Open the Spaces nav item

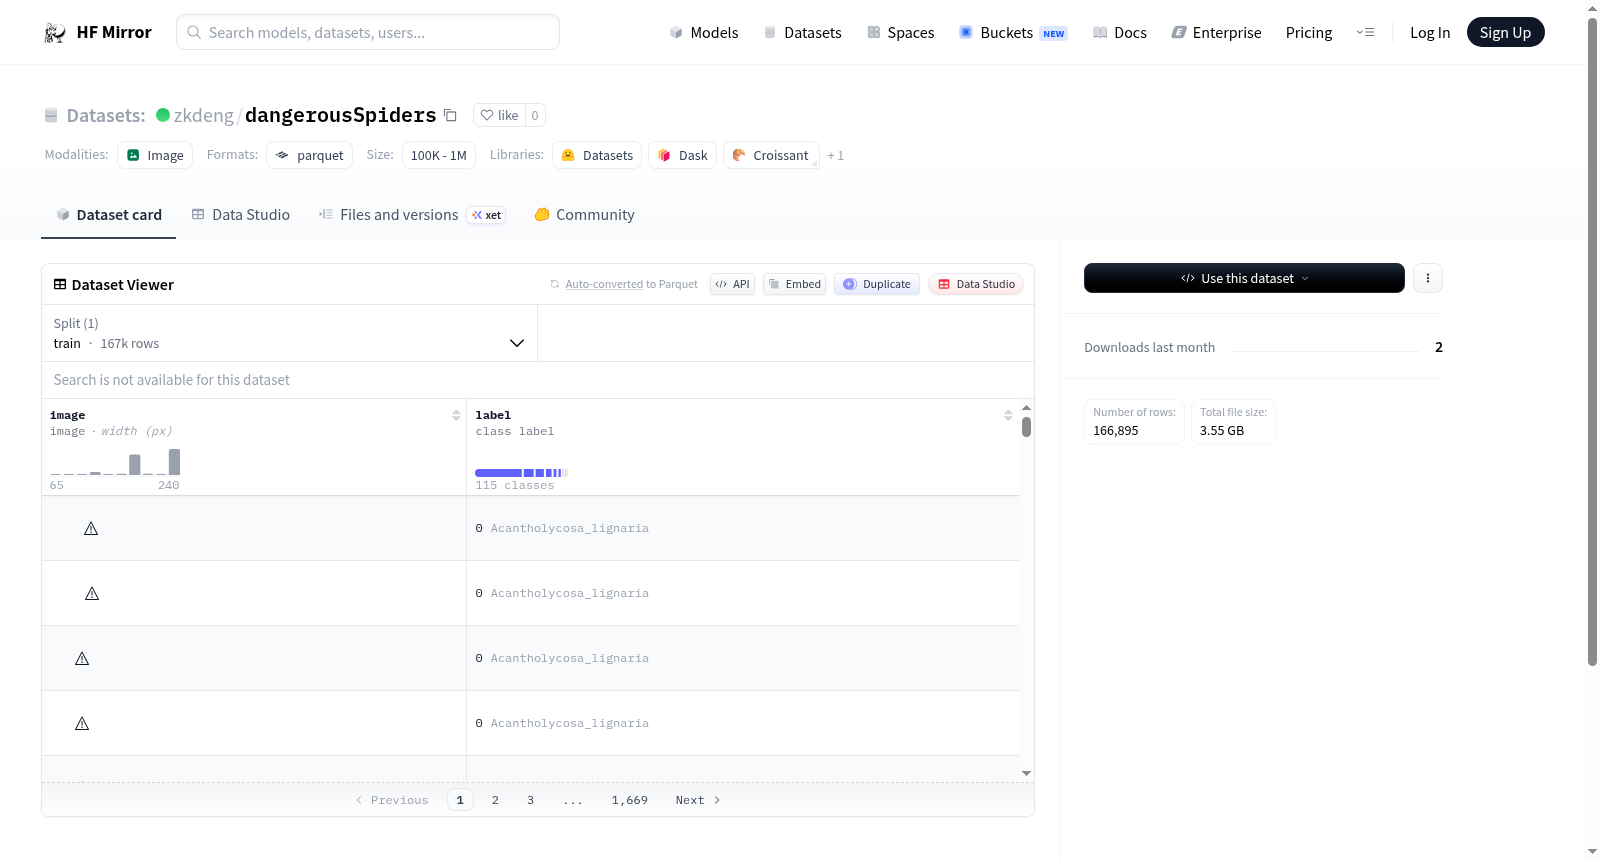pos(900,32)
